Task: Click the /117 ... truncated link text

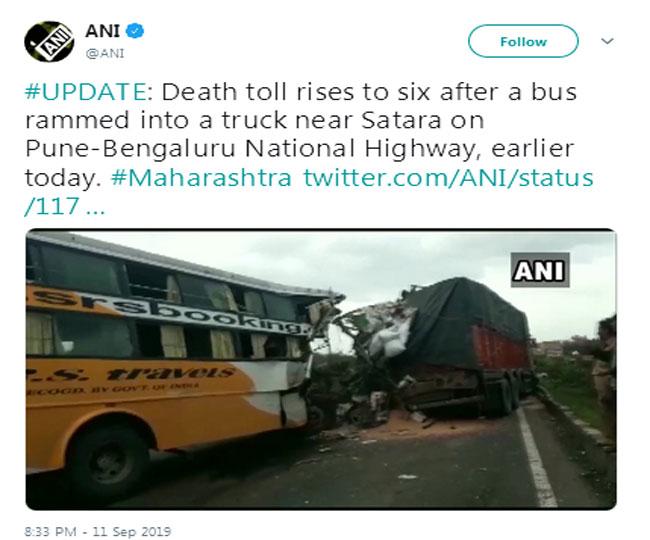Action: (65, 206)
